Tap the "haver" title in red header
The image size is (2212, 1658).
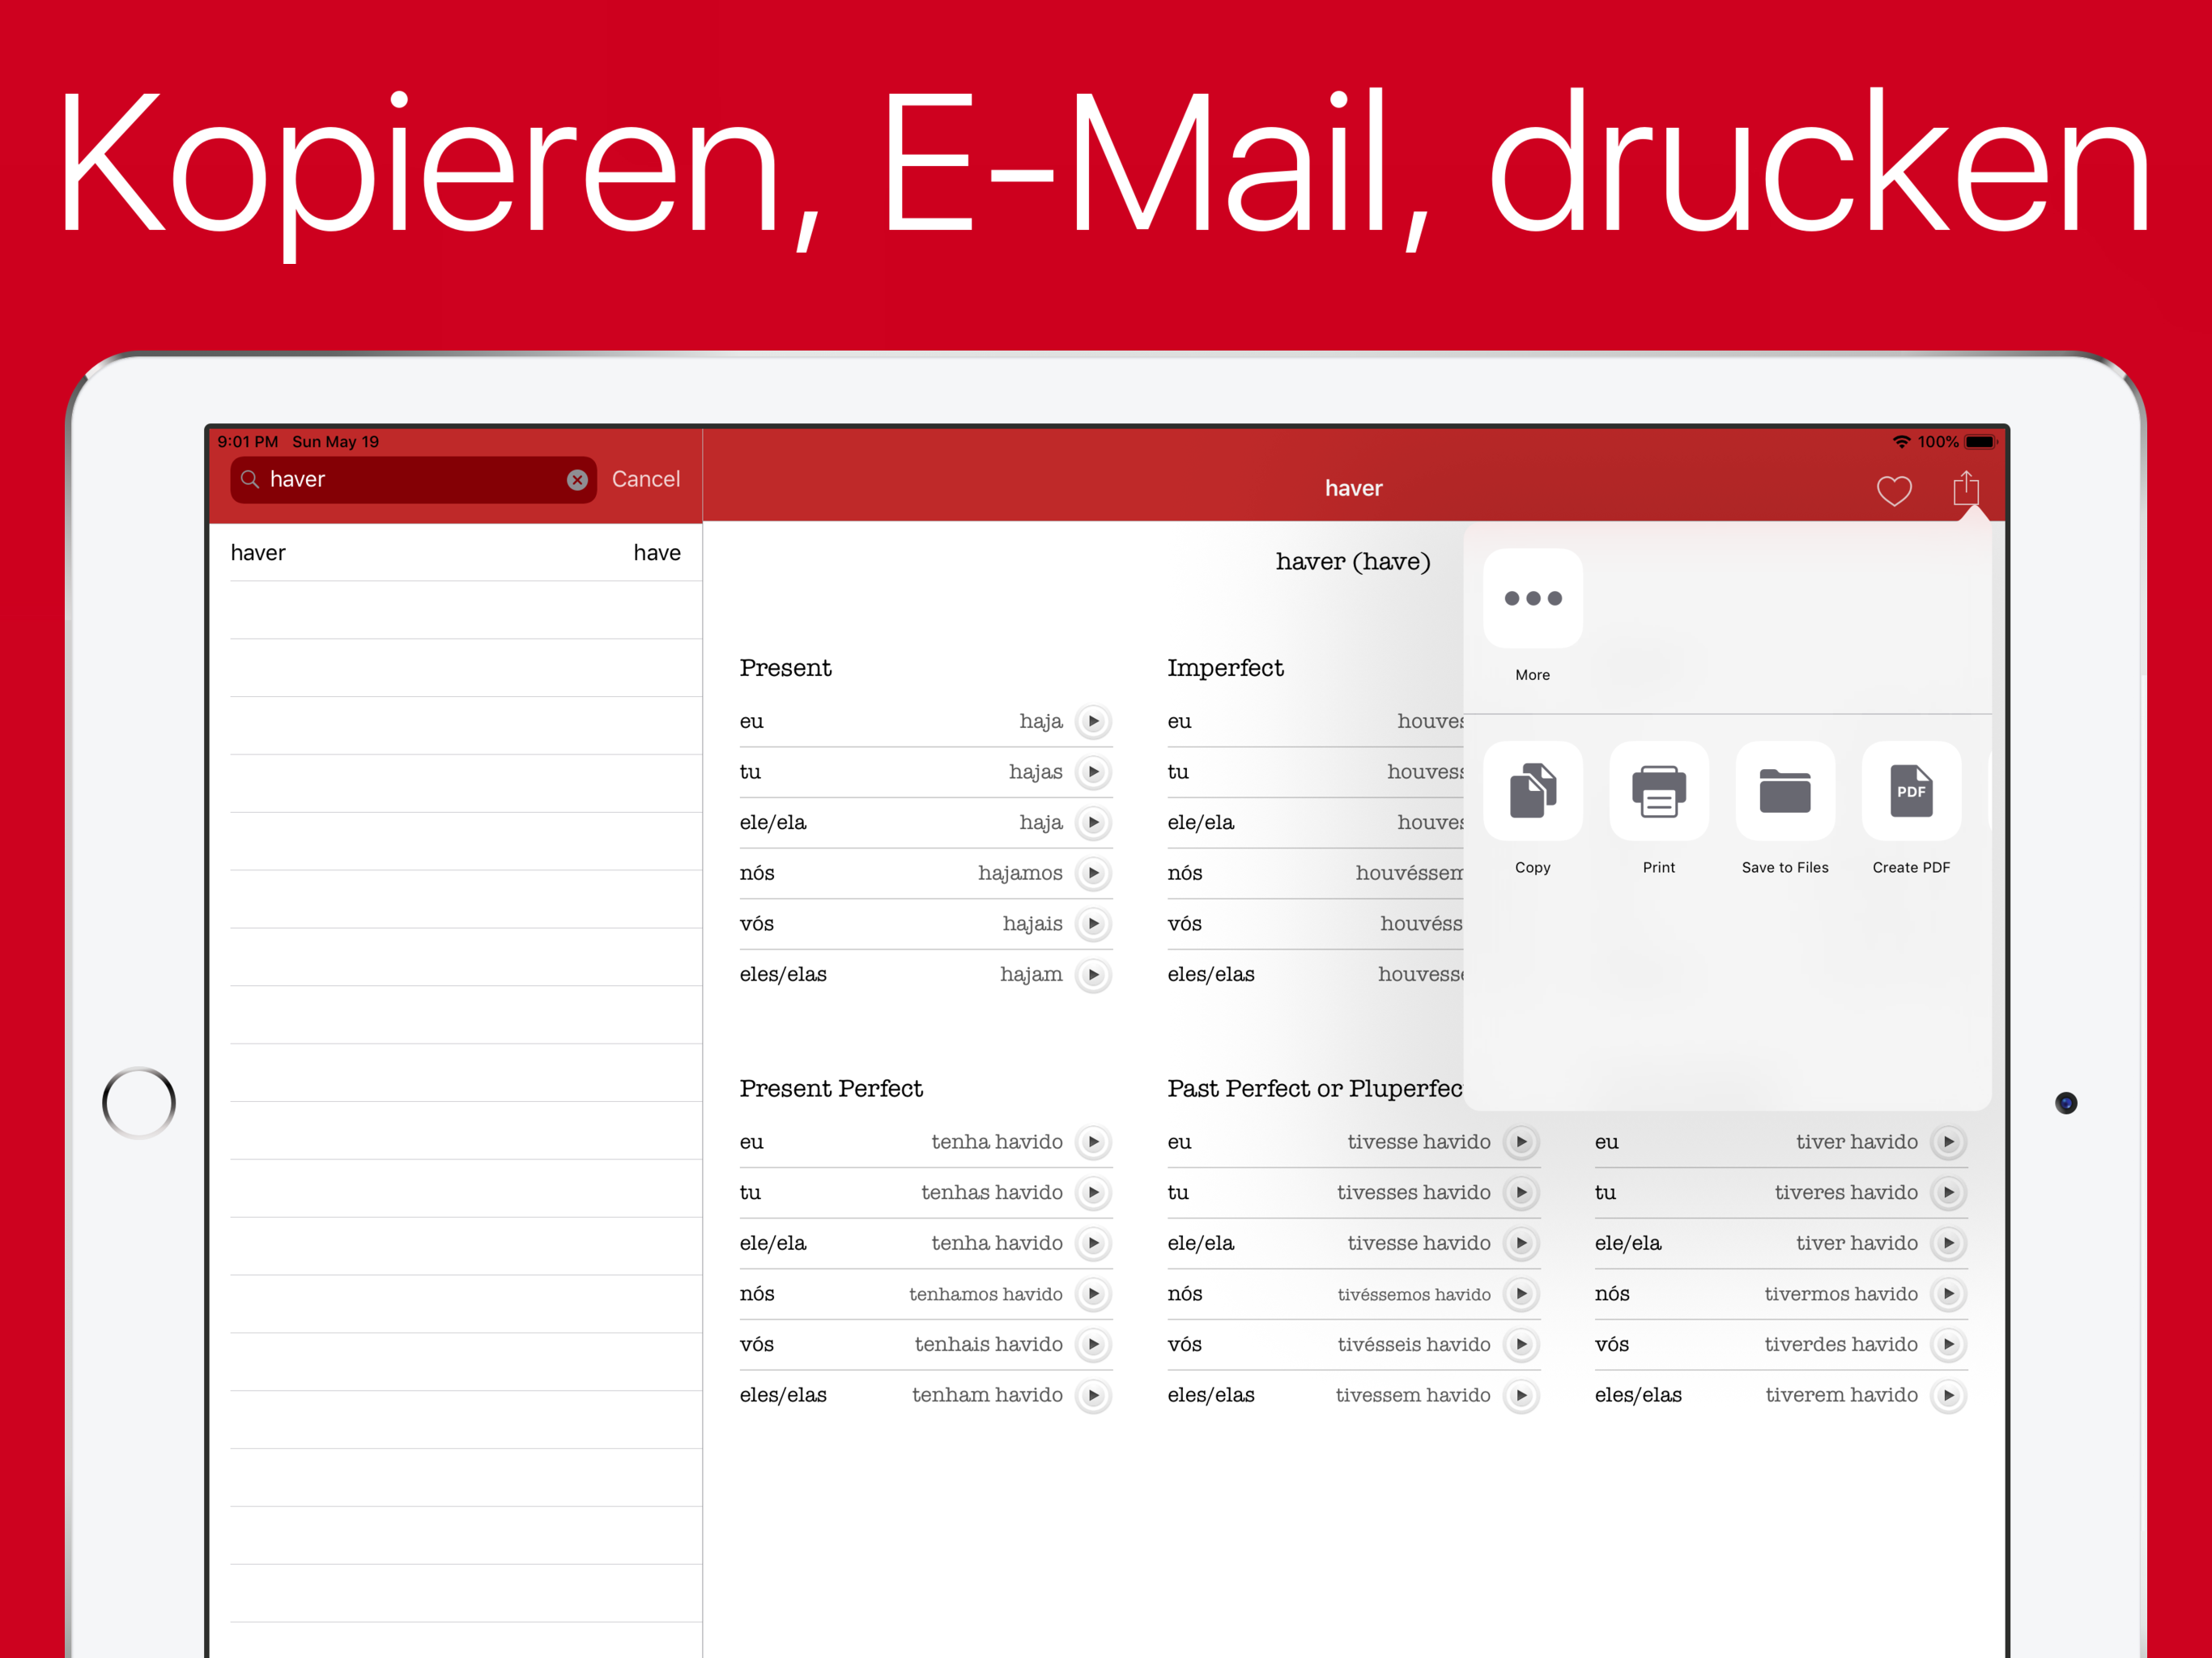[1354, 488]
